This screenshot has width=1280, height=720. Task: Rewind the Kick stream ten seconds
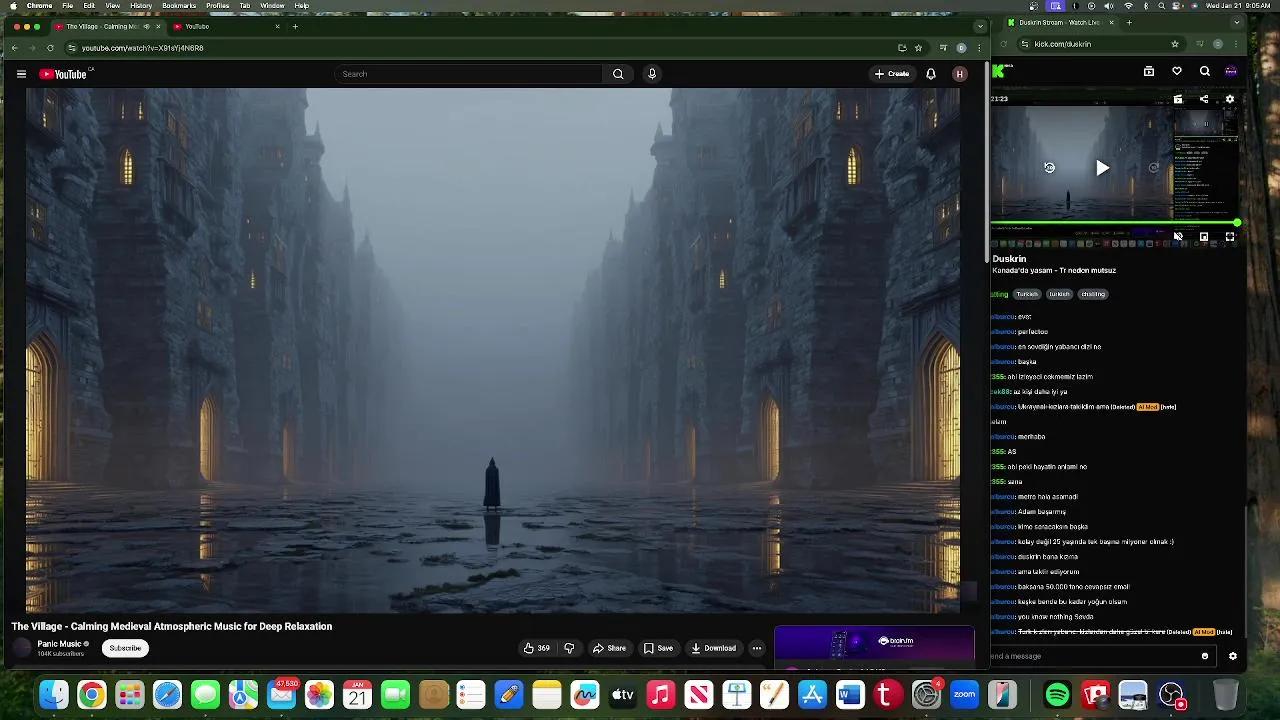pos(1049,168)
